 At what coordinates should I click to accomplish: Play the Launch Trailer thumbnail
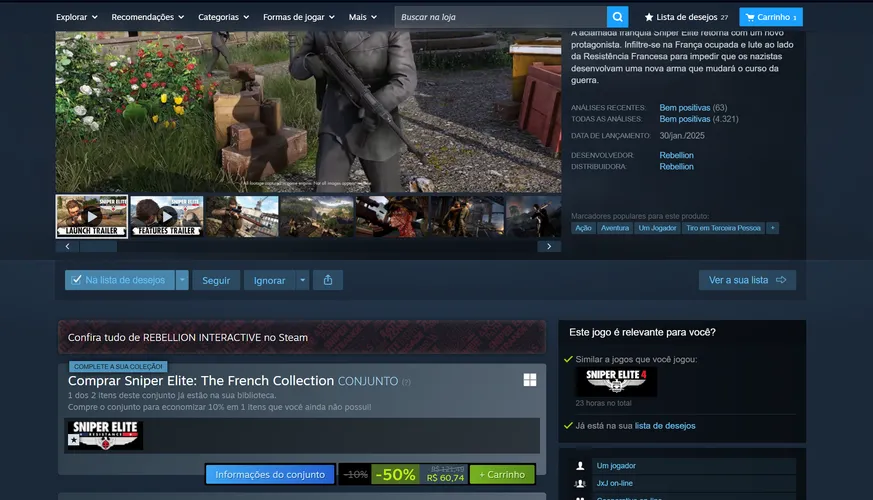coord(92,216)
